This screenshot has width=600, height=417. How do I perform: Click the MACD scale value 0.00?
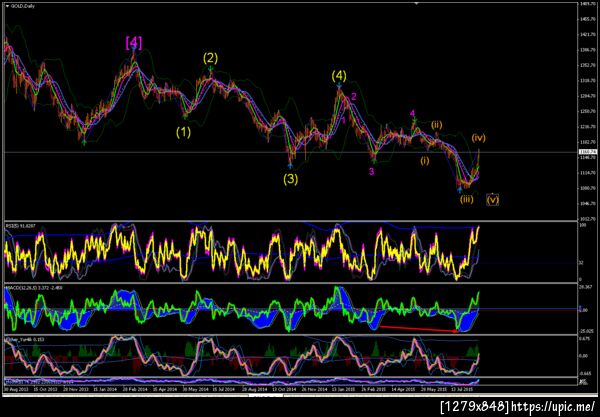click(584, 311)
